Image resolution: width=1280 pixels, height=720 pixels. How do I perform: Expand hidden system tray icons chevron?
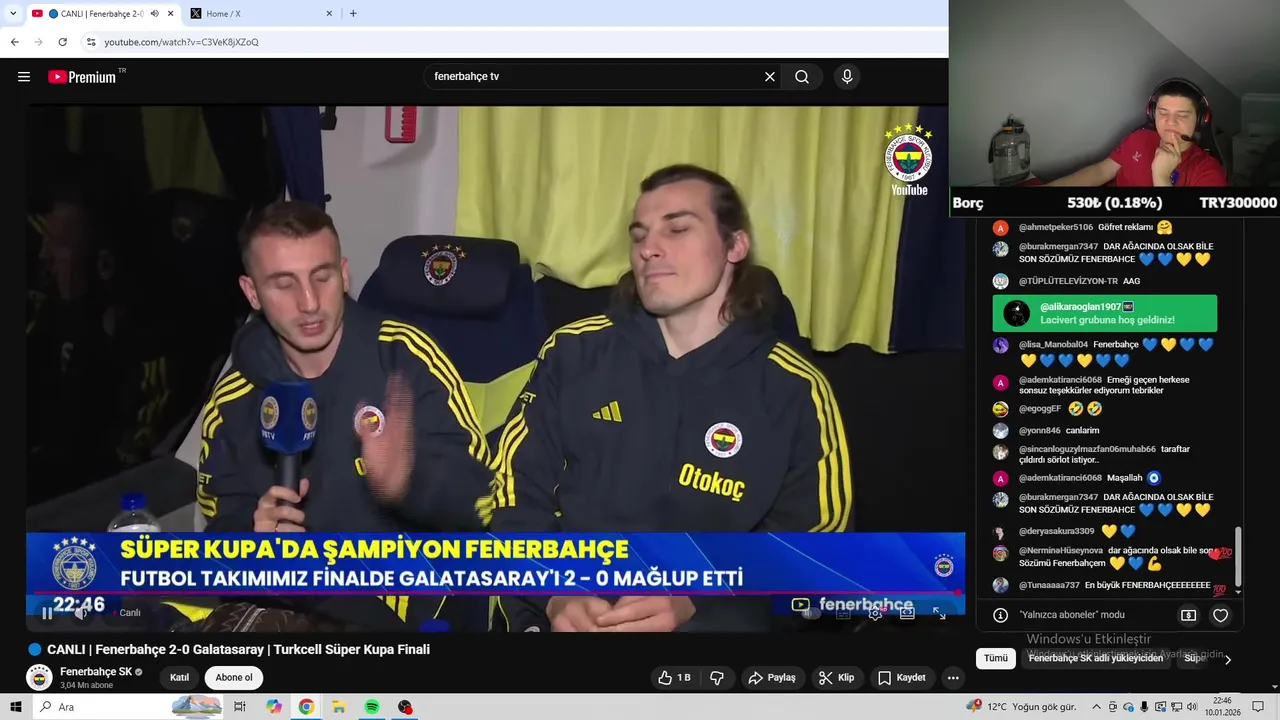click(x=1098, y=707)
